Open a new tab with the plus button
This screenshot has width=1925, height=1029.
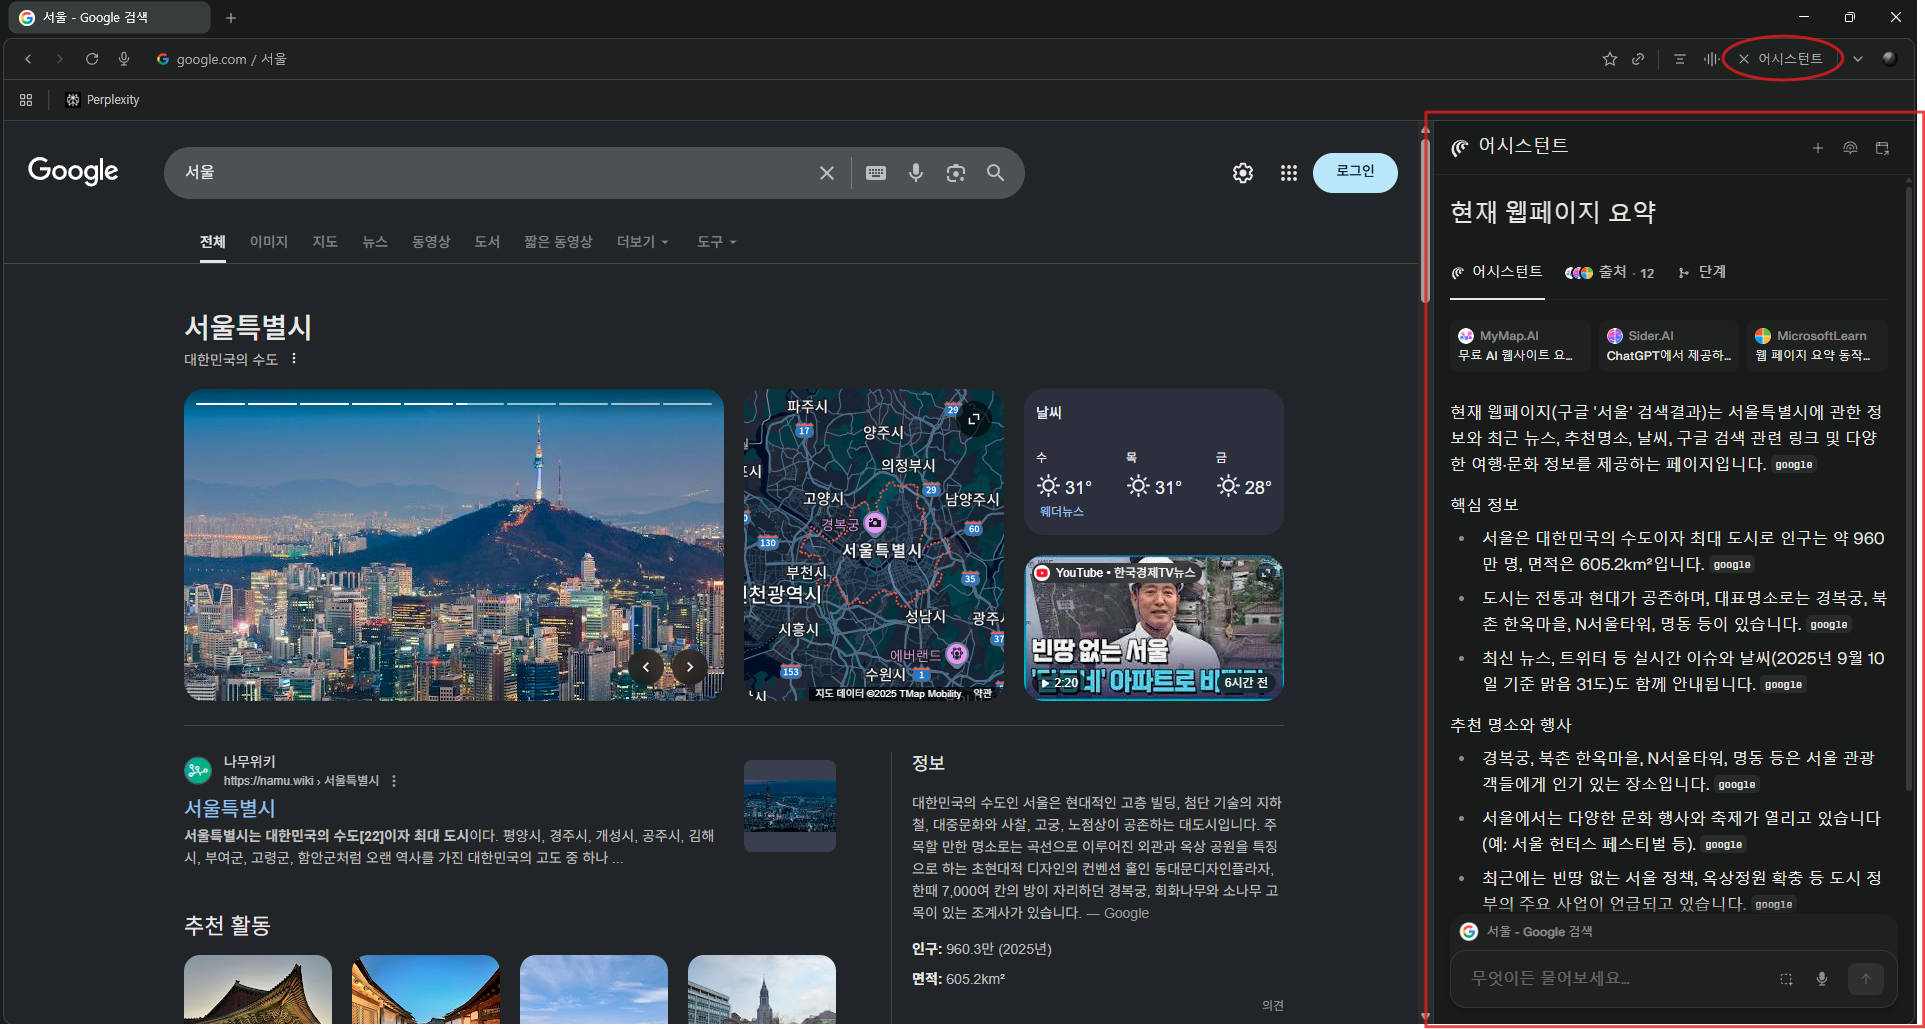(x=231, y=18)
